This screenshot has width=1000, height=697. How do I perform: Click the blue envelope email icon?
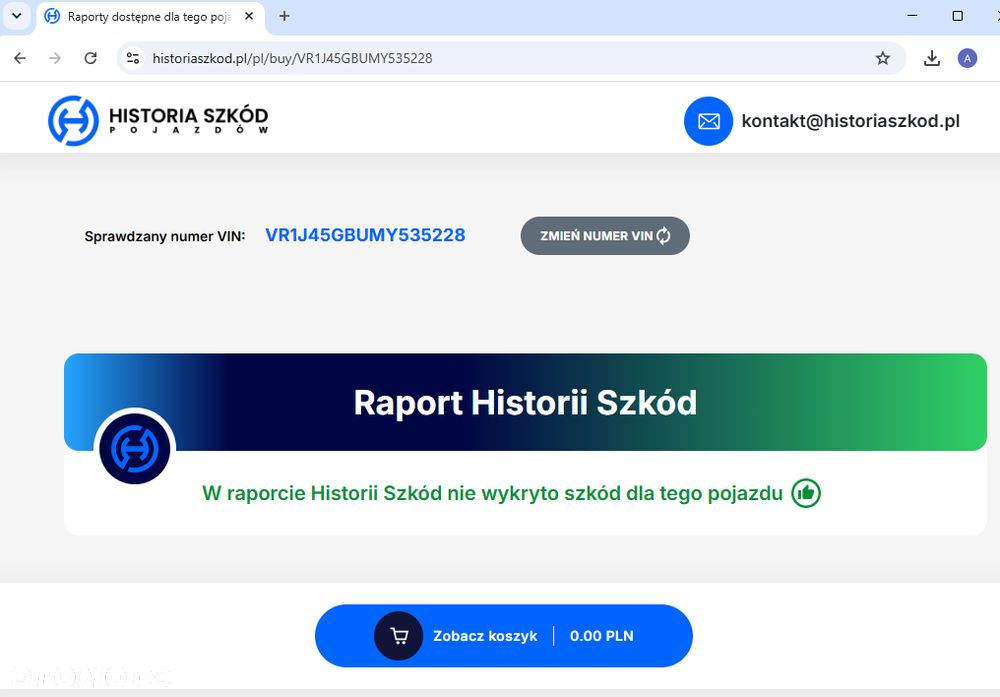coord(708,121)
